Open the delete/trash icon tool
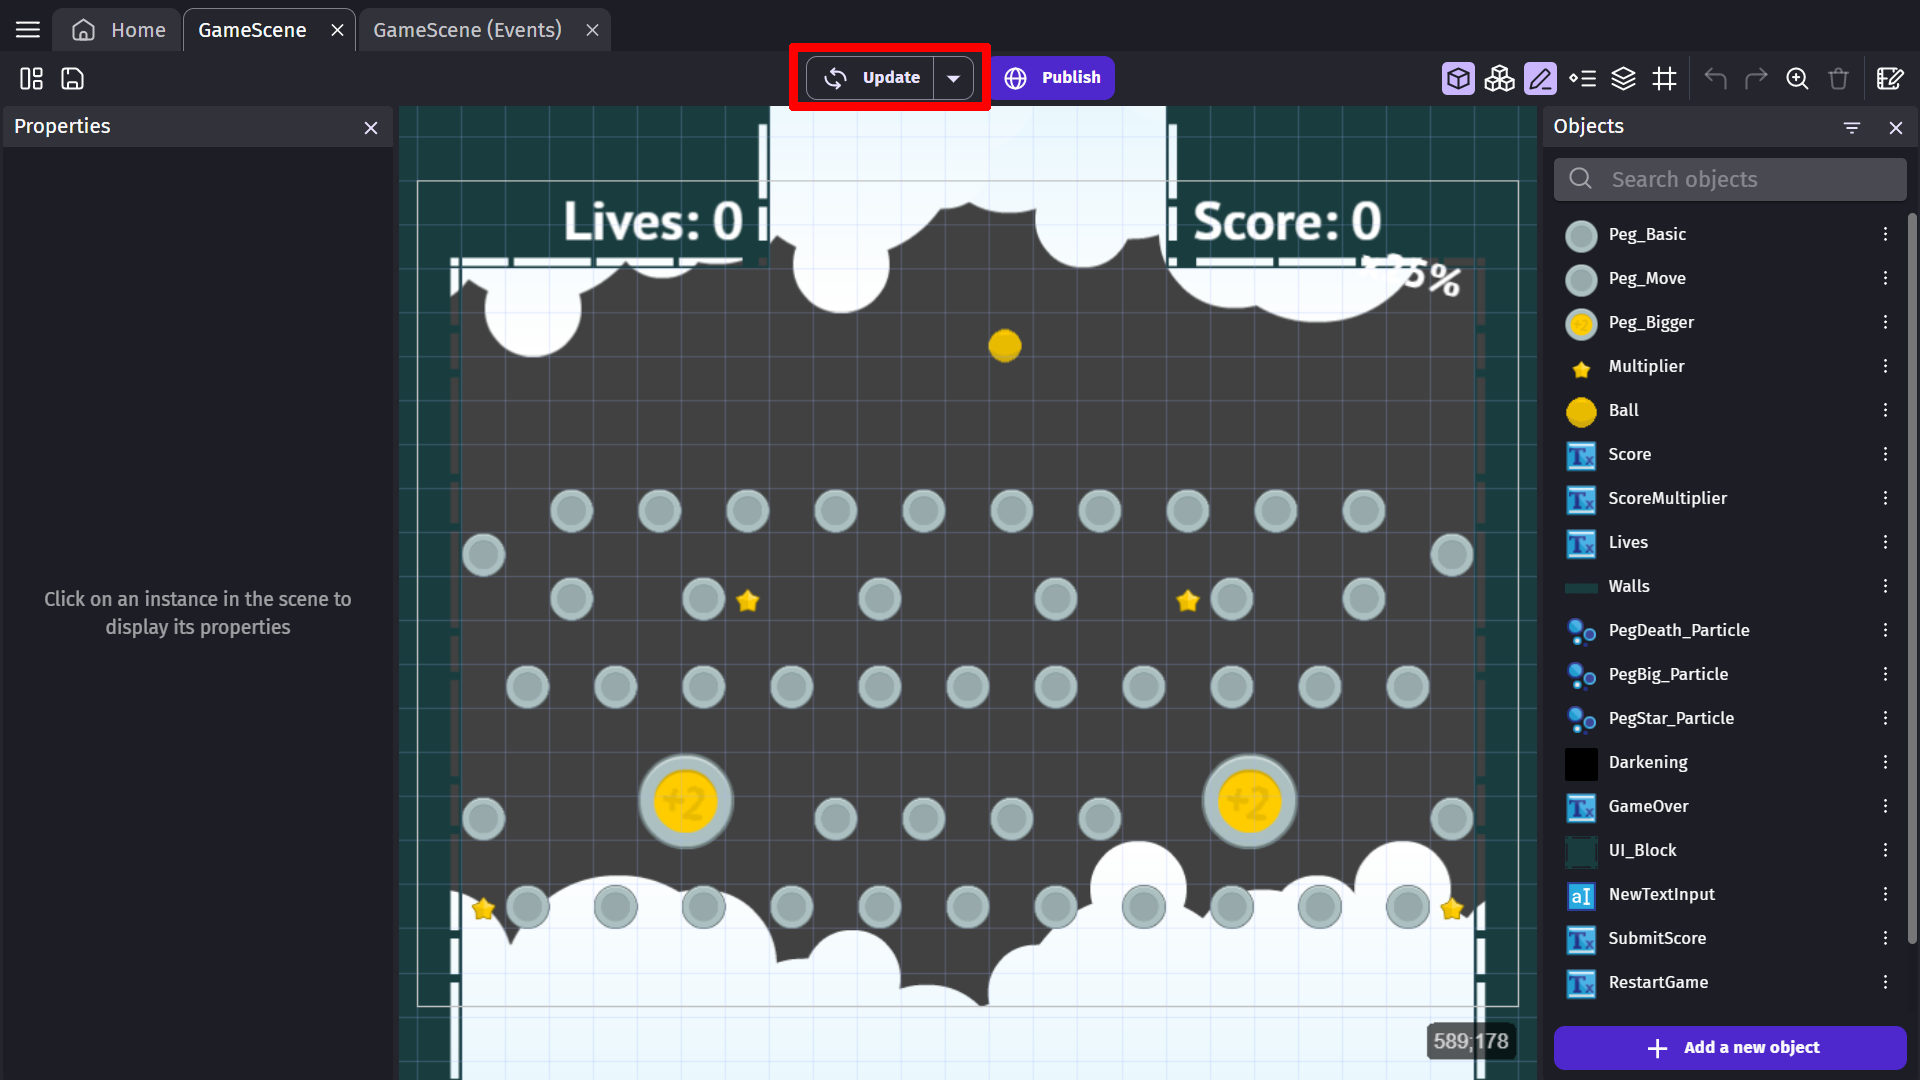The height and width of the screenshot is (1080, 1920). tap(1841, 78)
